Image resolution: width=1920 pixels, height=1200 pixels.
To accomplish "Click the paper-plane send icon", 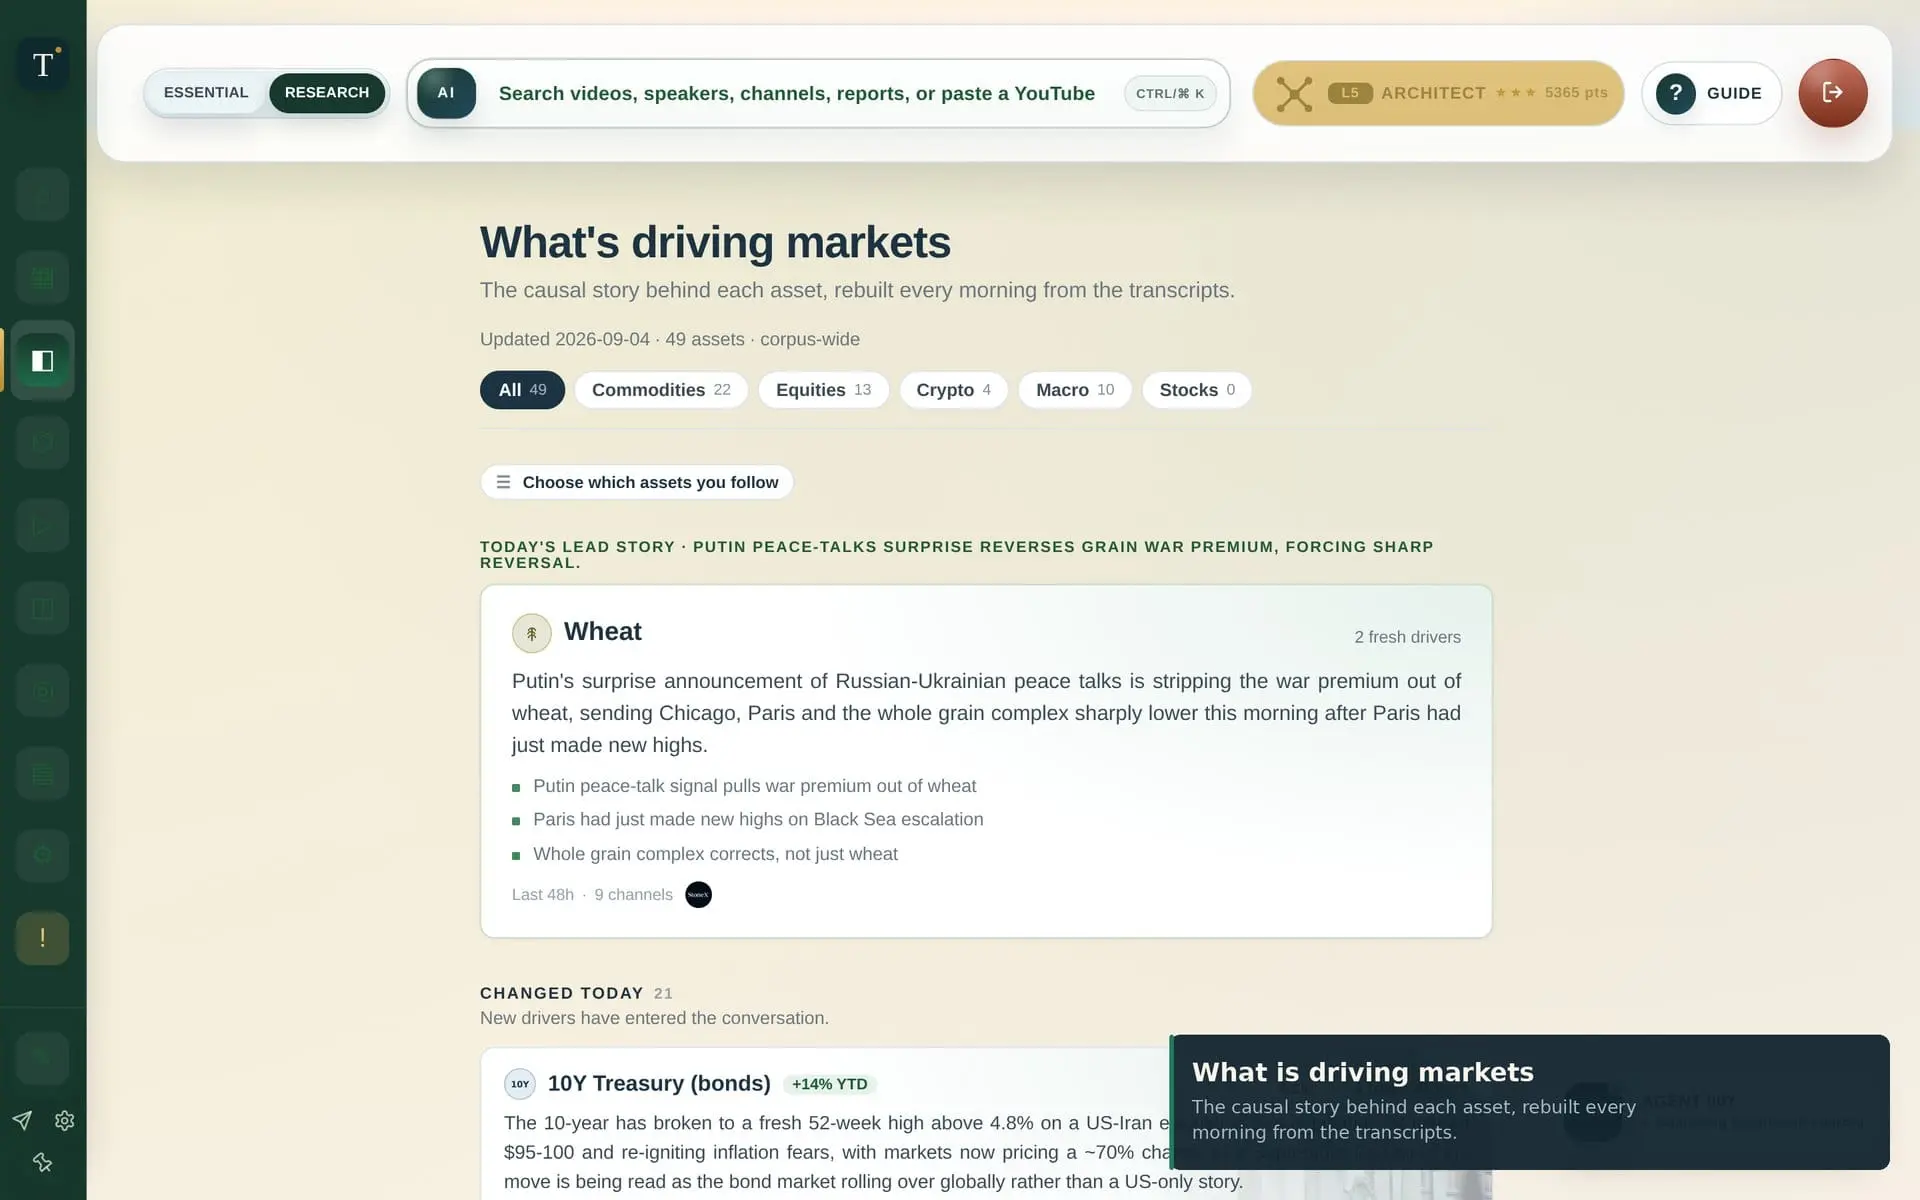I will (22, 1120).
